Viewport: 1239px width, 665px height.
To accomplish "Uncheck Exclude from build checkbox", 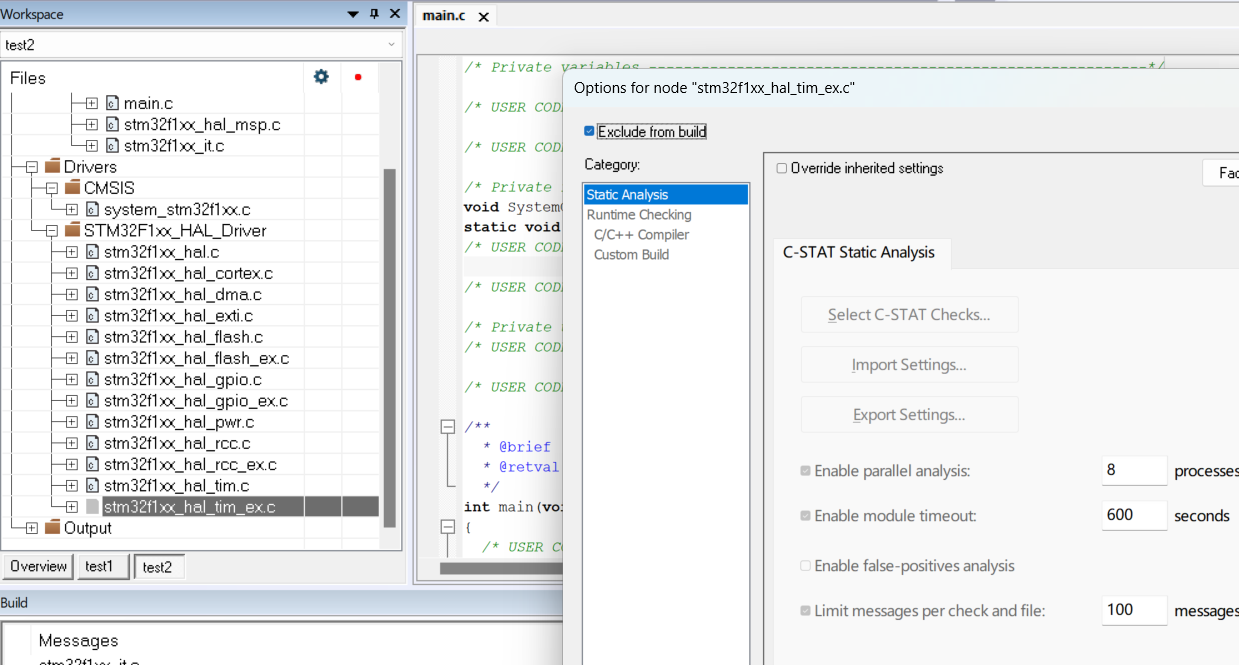I will (x=589, y=131).
